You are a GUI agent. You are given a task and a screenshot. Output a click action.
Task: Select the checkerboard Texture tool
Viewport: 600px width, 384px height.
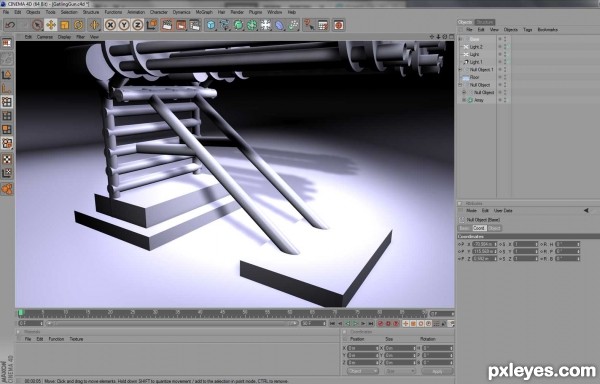[x=7, y=159]
